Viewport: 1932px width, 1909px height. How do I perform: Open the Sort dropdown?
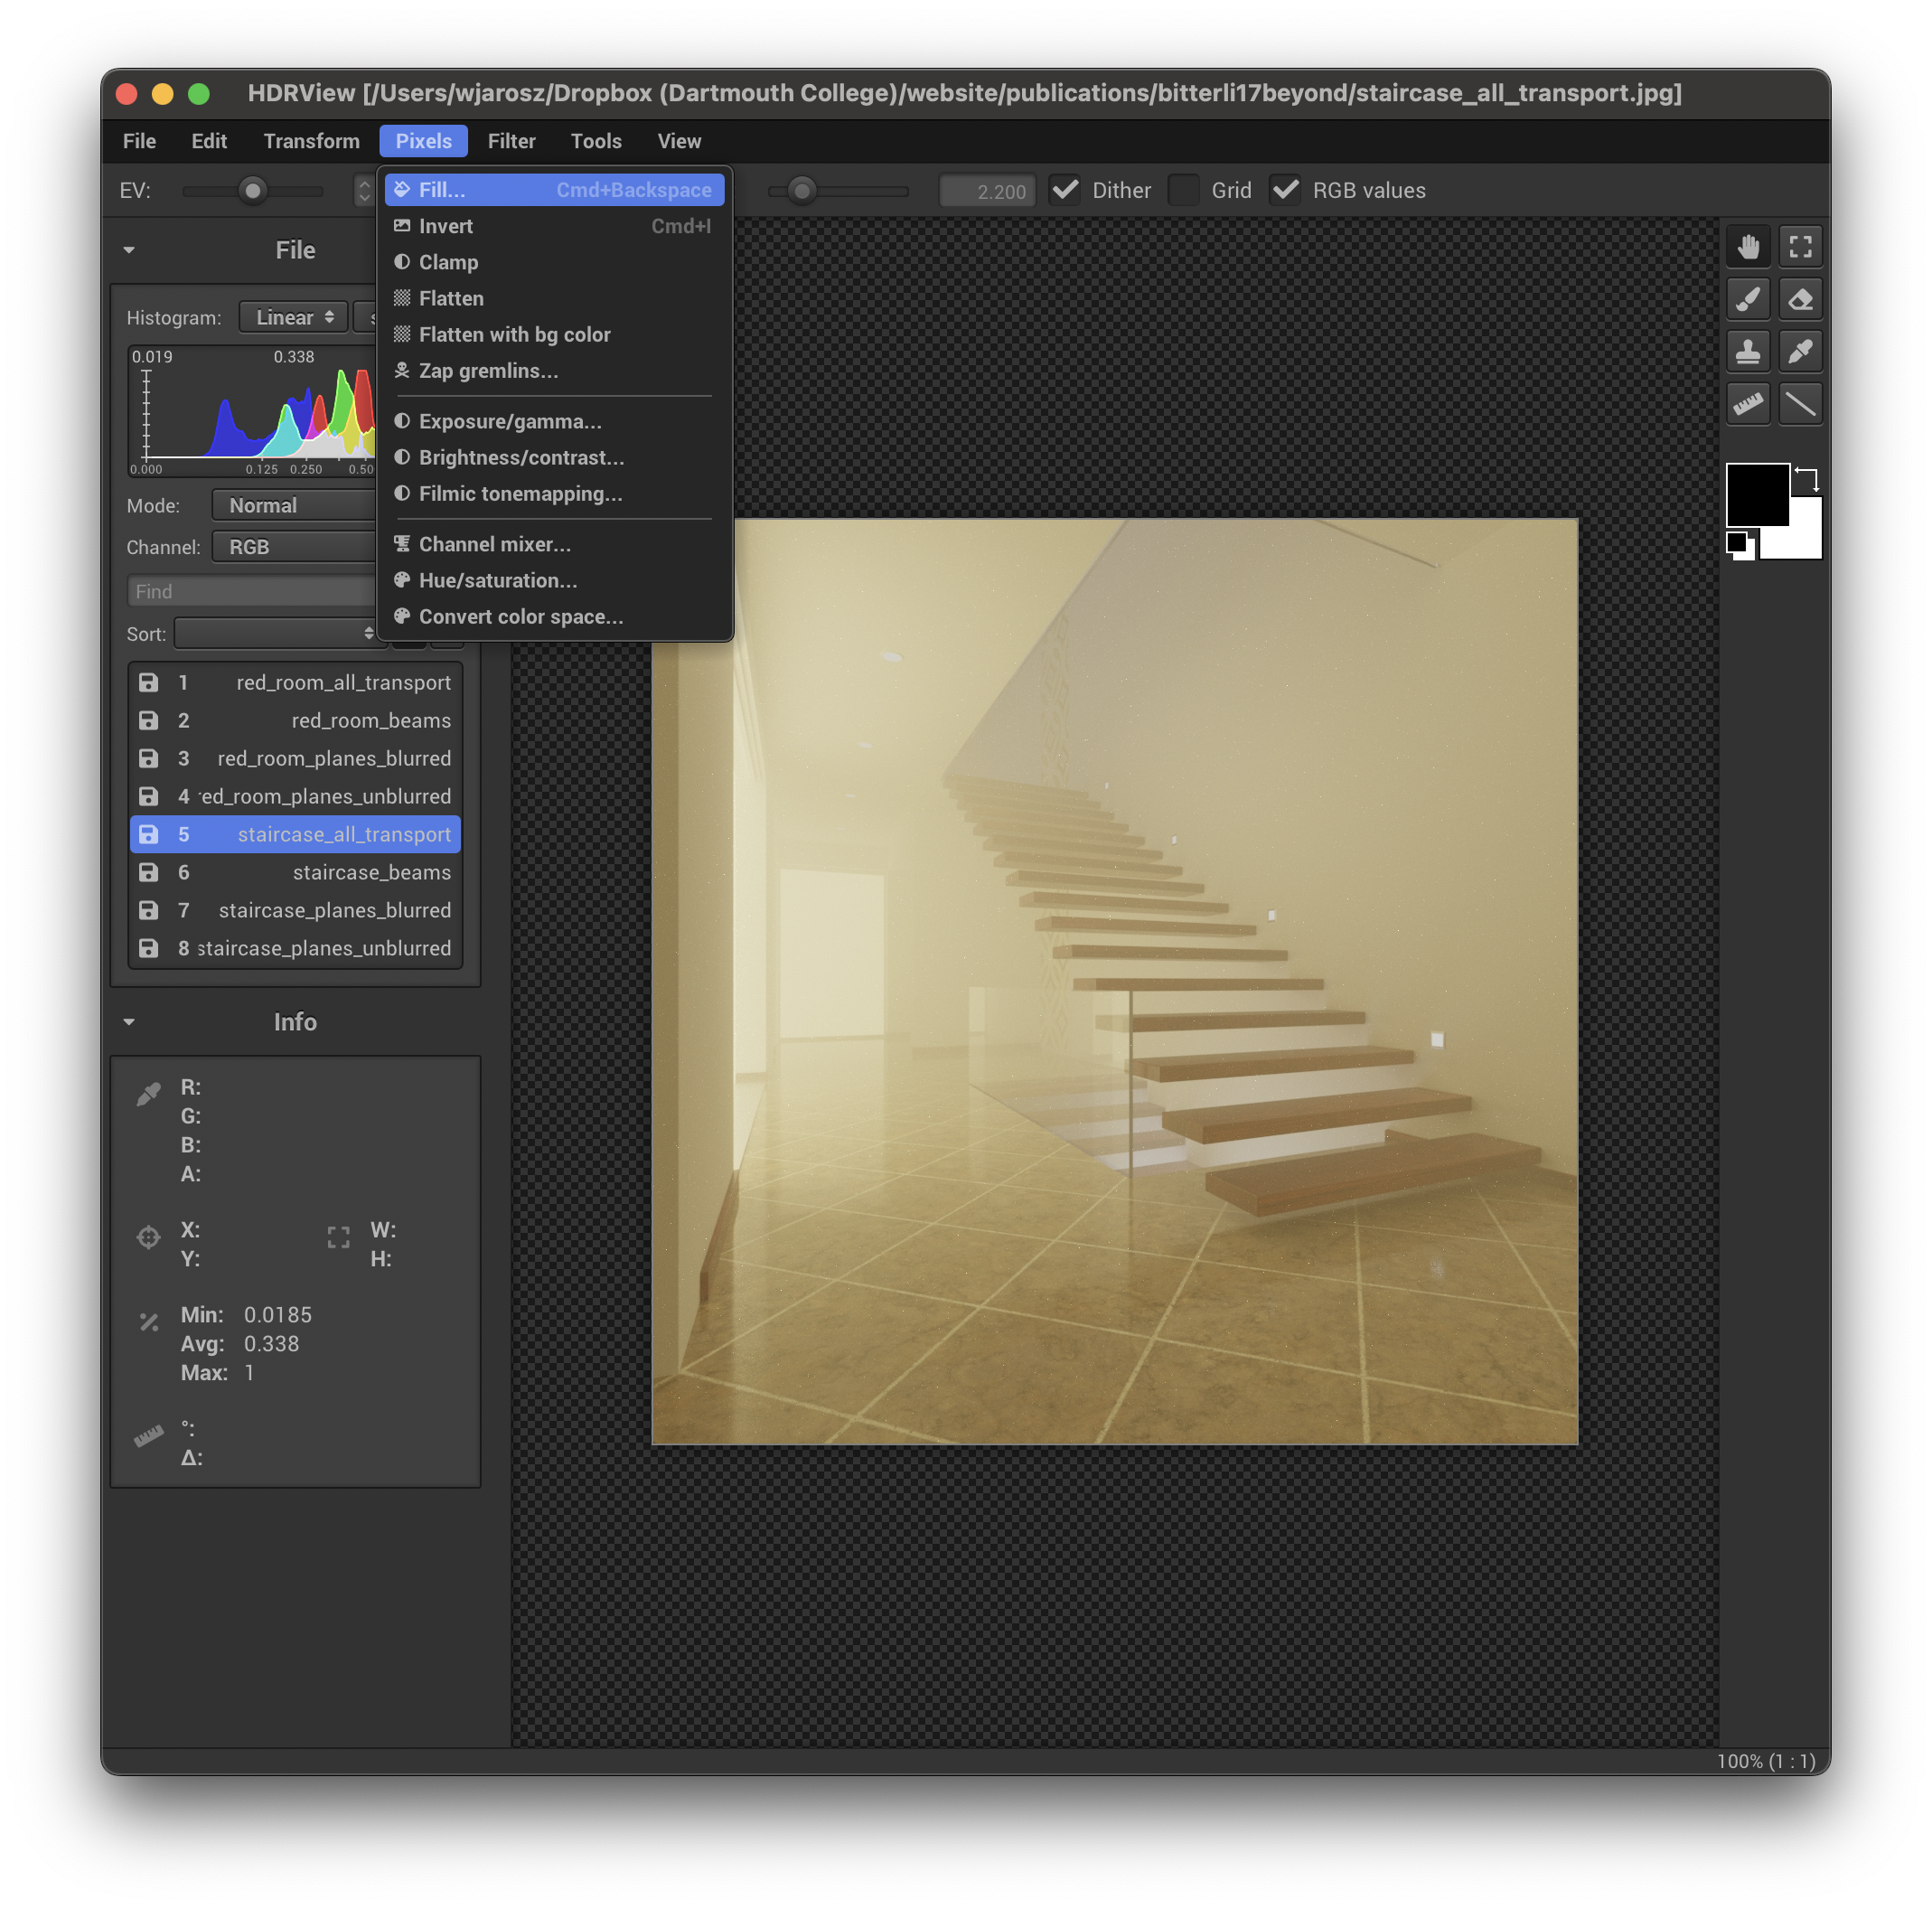(x=277, y=633)
